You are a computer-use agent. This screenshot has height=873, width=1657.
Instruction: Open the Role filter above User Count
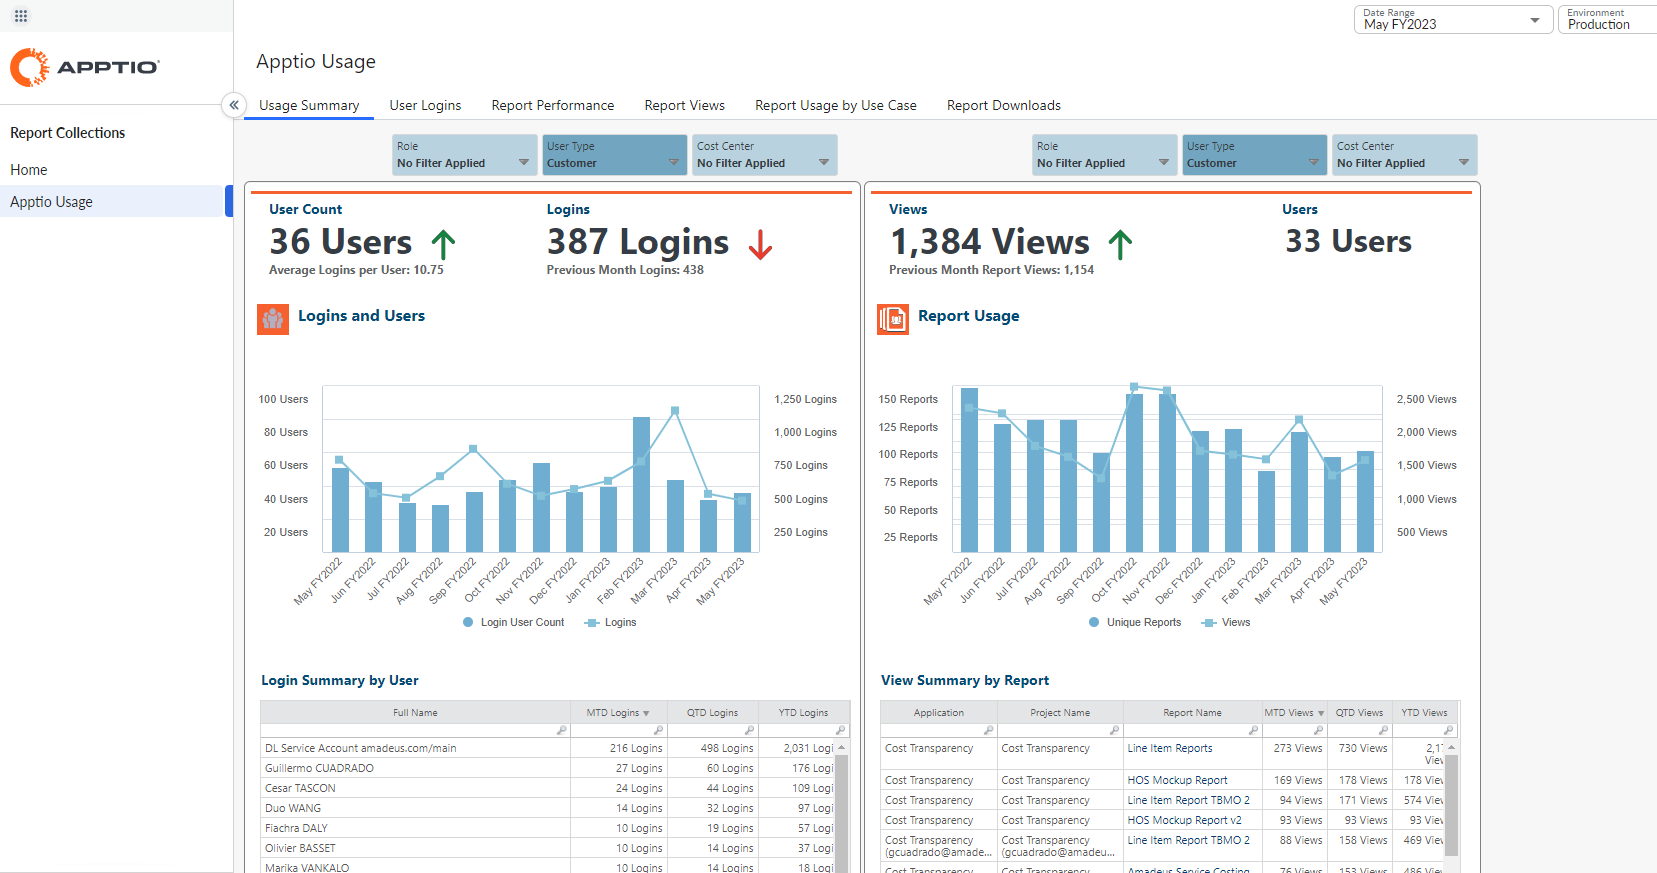coord(465,155)
